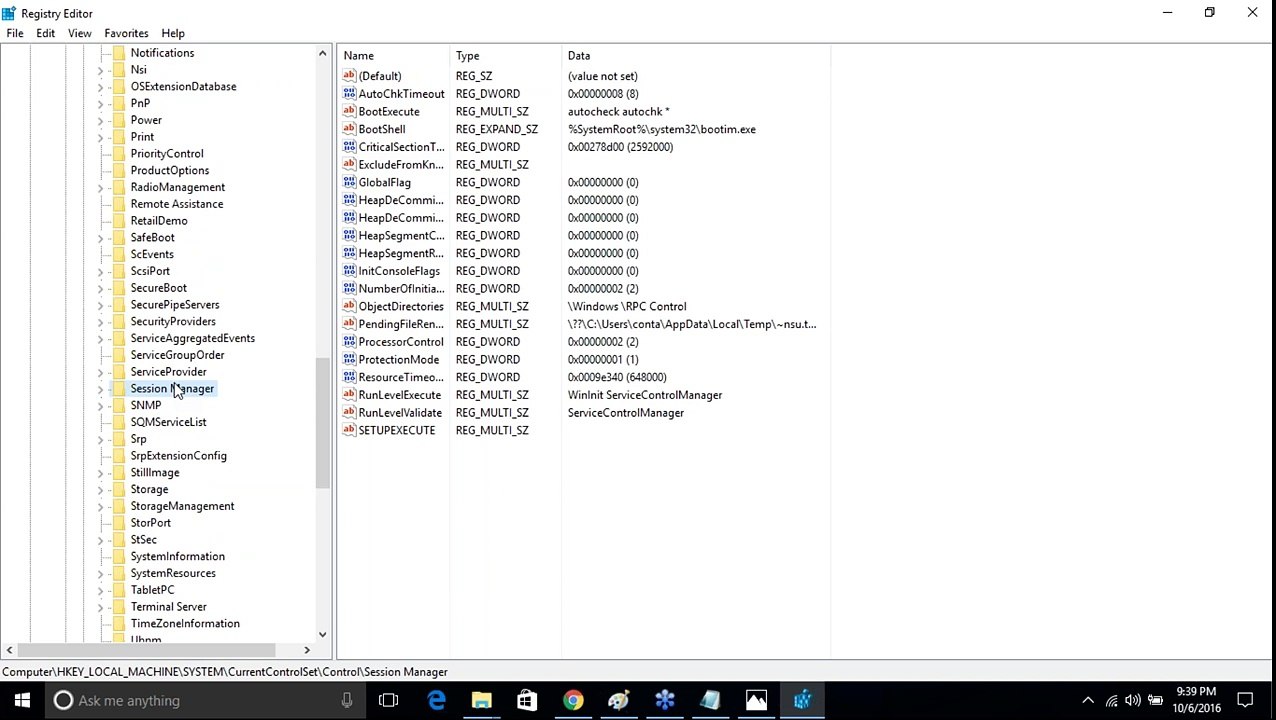The image size is (1276, 720).
Task: Open the Action Center
Action: click(x=1245, y=700)
